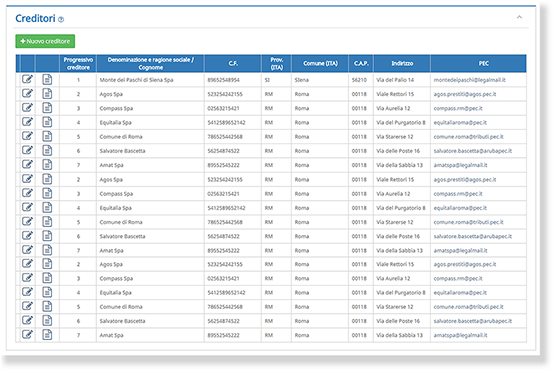Edit the Monte dei Paschi di Siena row
The image size is (555, 371).
(28, 79)
